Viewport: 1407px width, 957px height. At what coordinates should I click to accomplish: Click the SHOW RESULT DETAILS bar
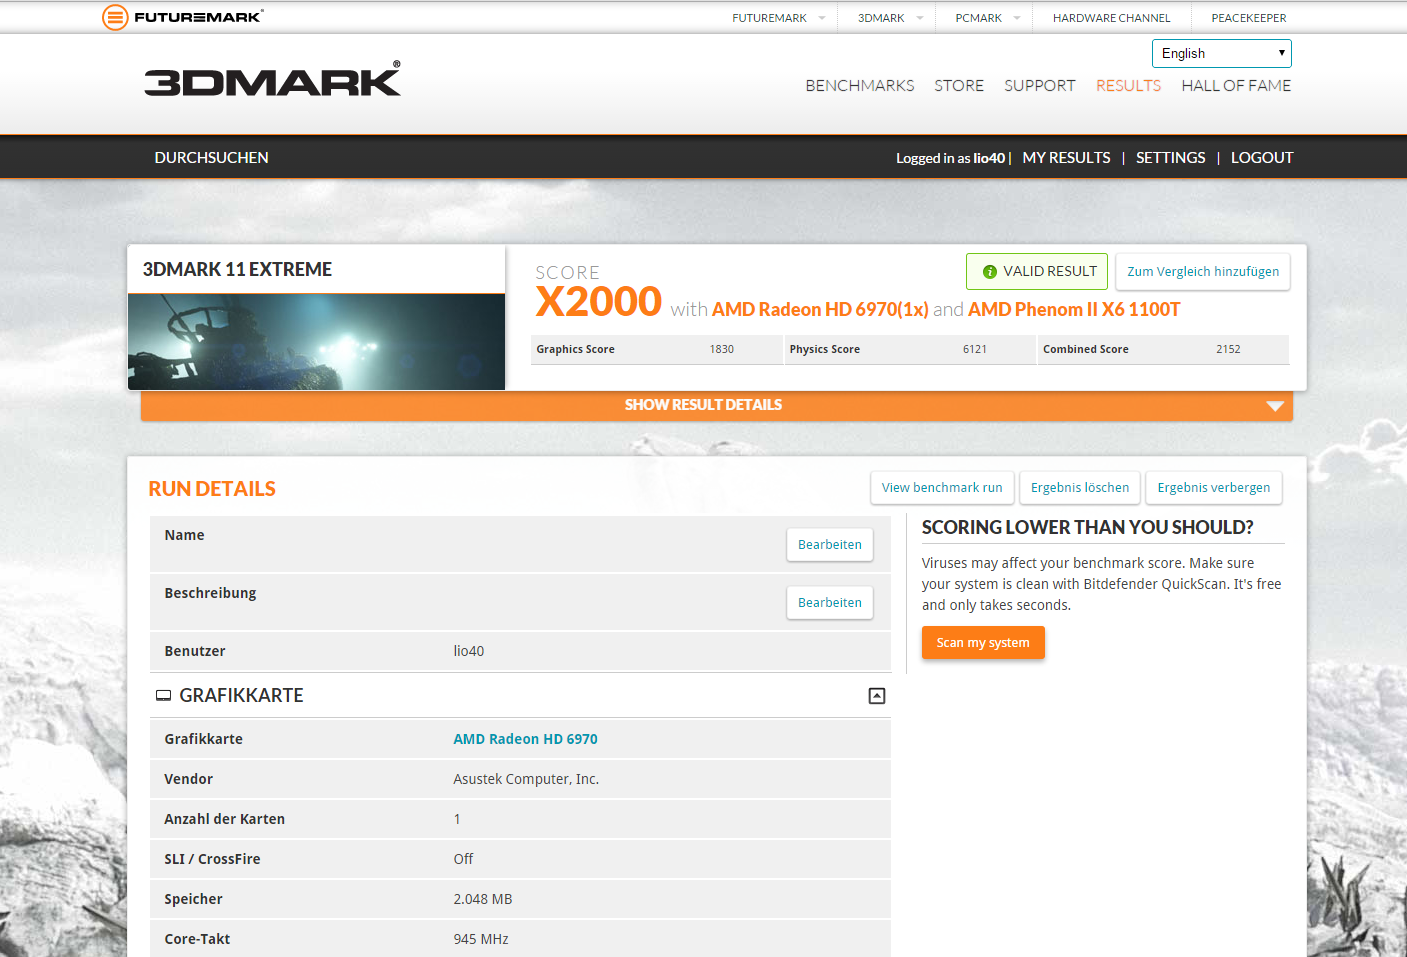[717, 405]
